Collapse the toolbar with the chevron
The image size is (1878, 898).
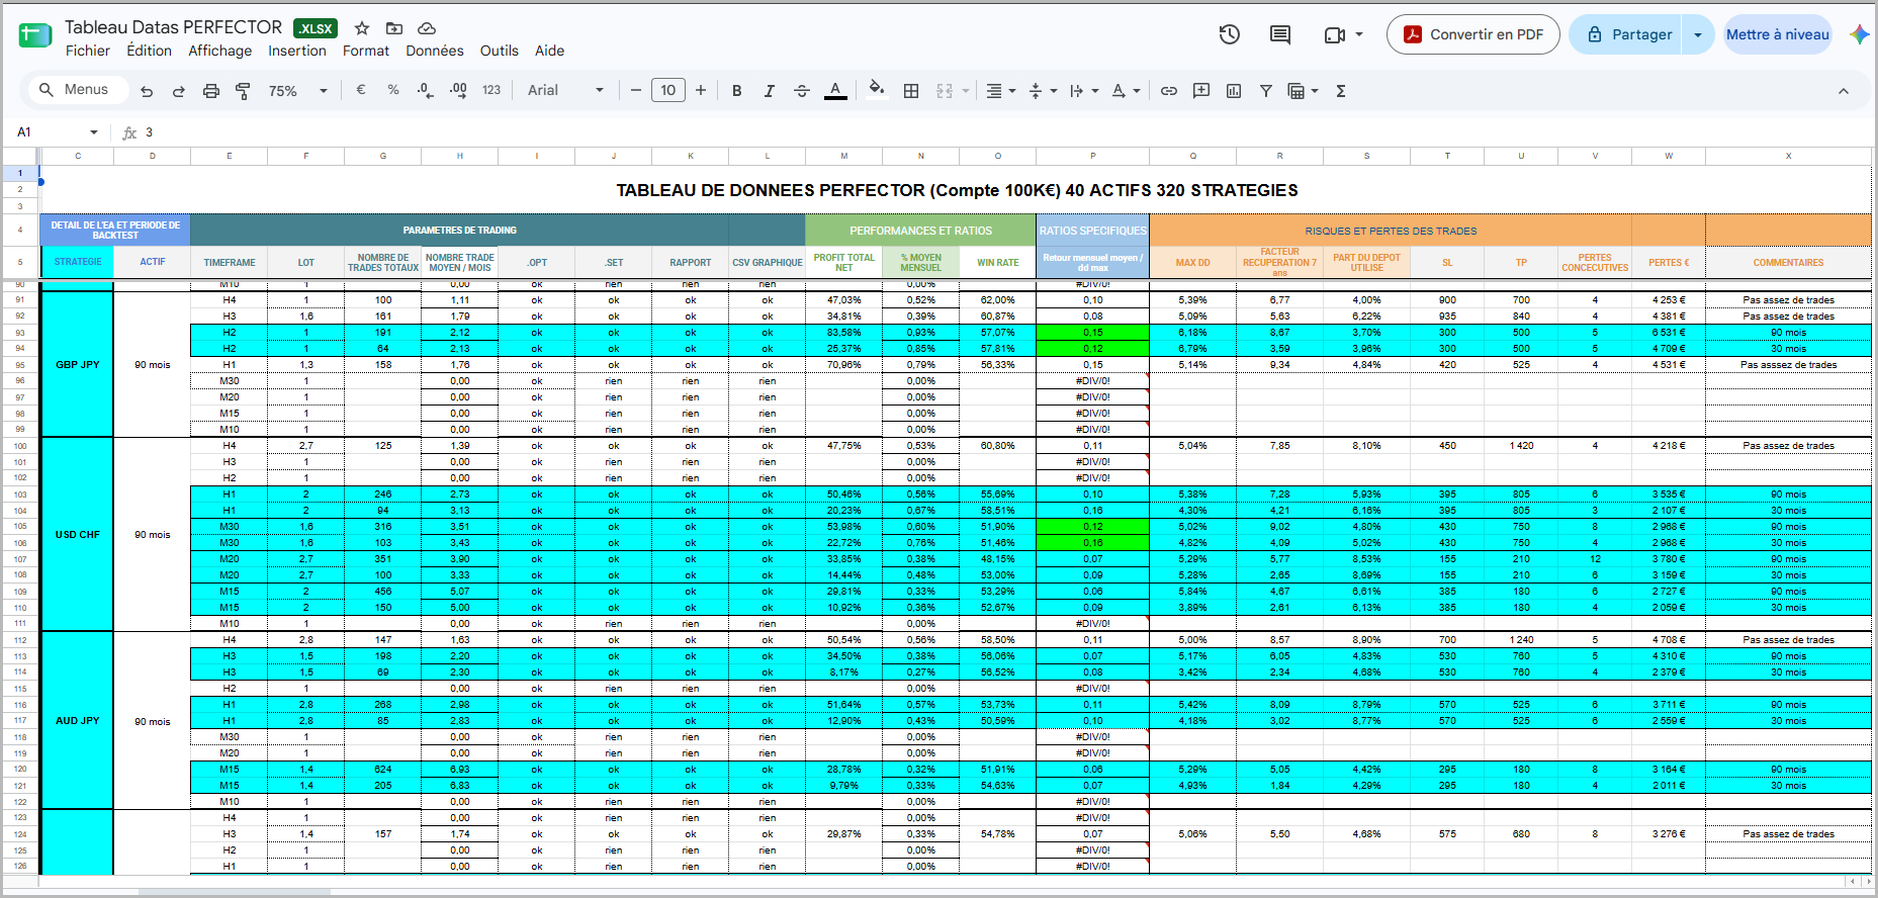pos(1843,91)
